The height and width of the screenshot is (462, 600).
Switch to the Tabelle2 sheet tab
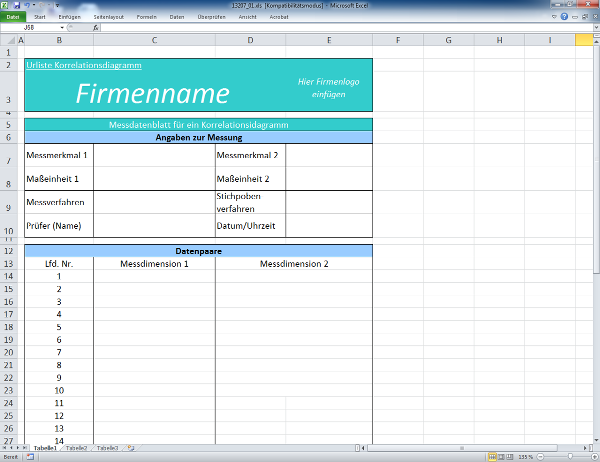tap(77, 448)
